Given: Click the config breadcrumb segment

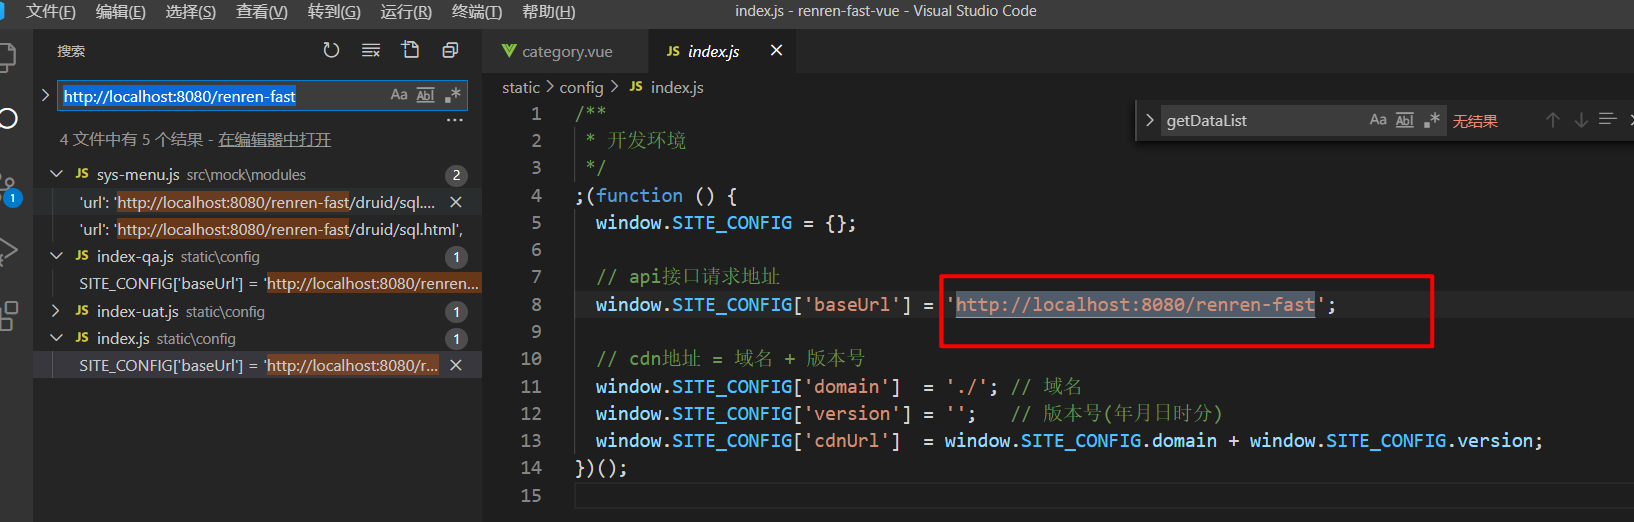Looking at the screenshot, I should (581, 88).
